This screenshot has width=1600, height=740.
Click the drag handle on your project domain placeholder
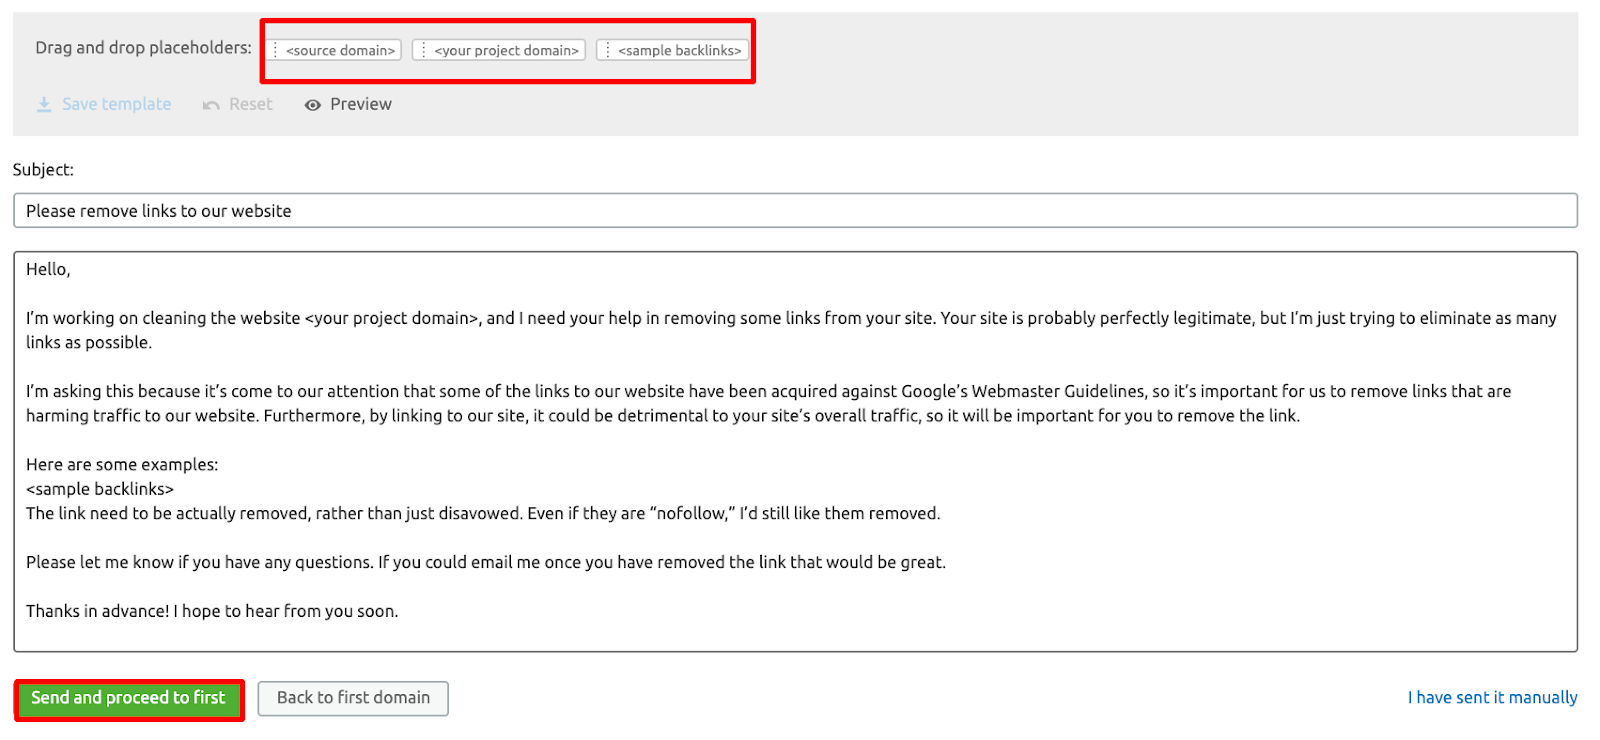424,50
